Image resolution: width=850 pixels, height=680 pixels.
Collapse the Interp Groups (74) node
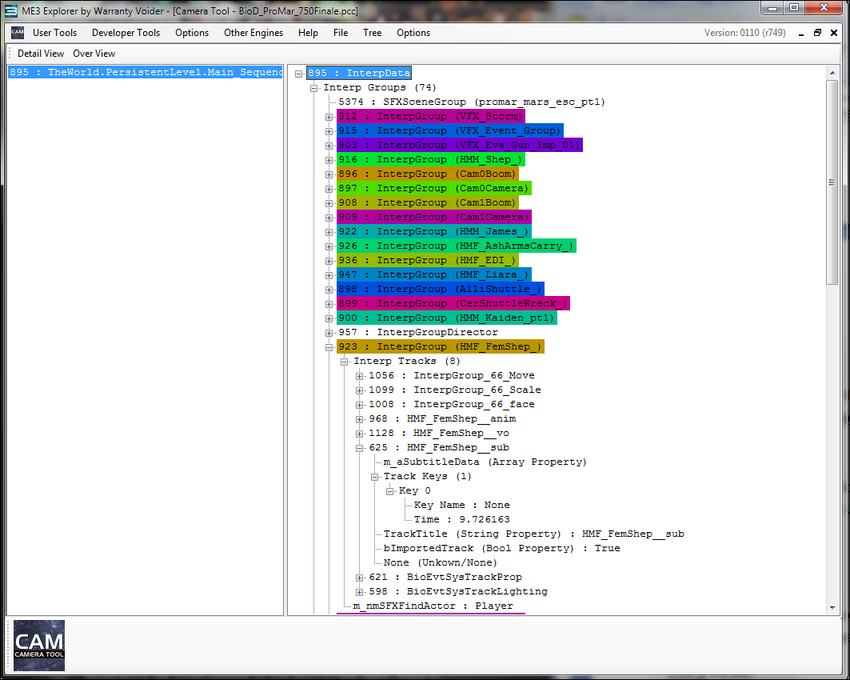[x=313, y=87]
